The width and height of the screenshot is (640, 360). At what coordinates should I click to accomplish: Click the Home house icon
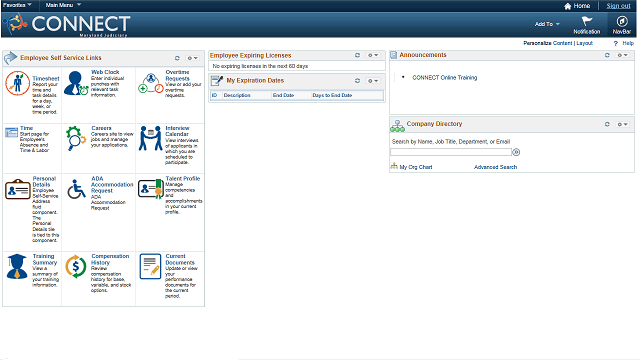(568, 6)
